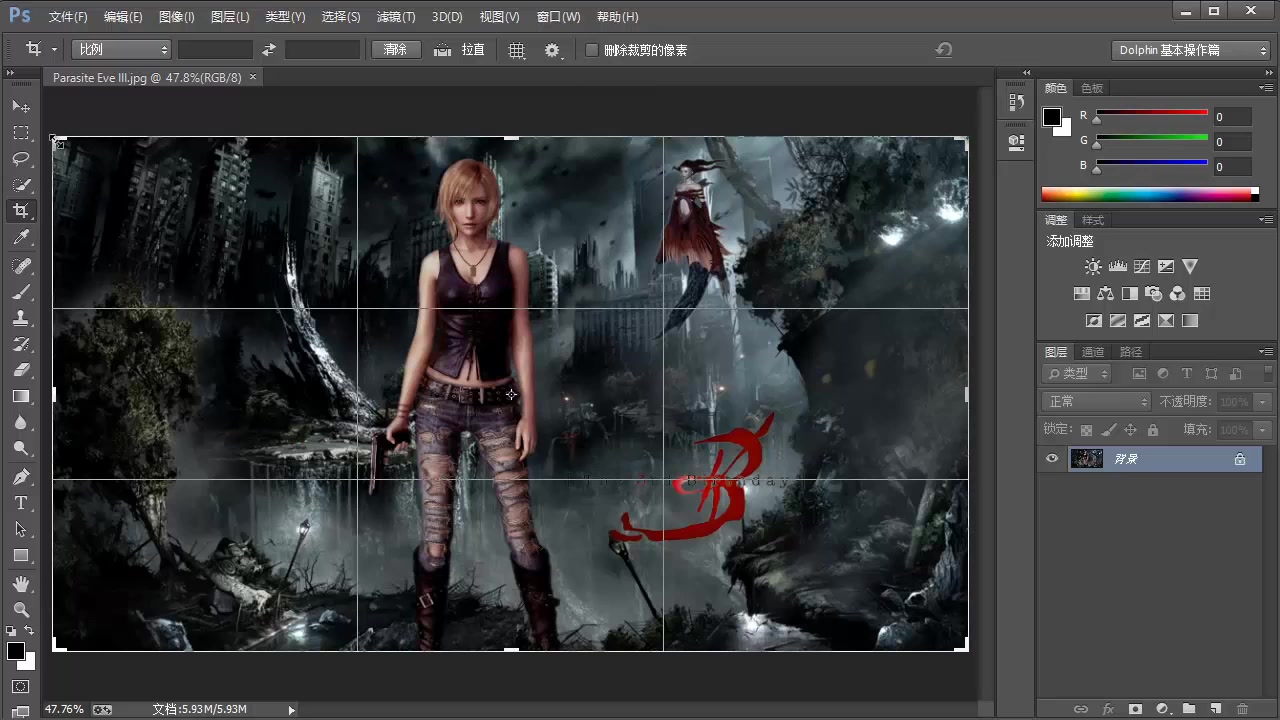
Task: Click the 清除 button
Action: tap(396, 50)
